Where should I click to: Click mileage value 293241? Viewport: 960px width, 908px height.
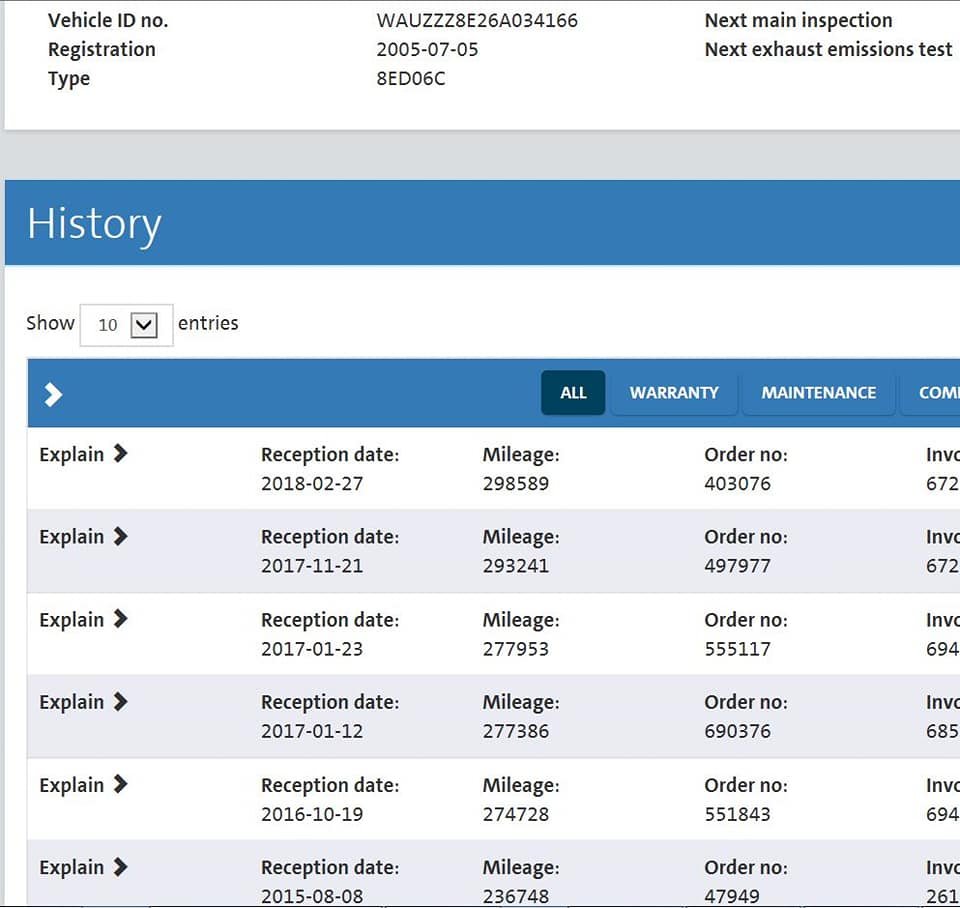[516, 566]
